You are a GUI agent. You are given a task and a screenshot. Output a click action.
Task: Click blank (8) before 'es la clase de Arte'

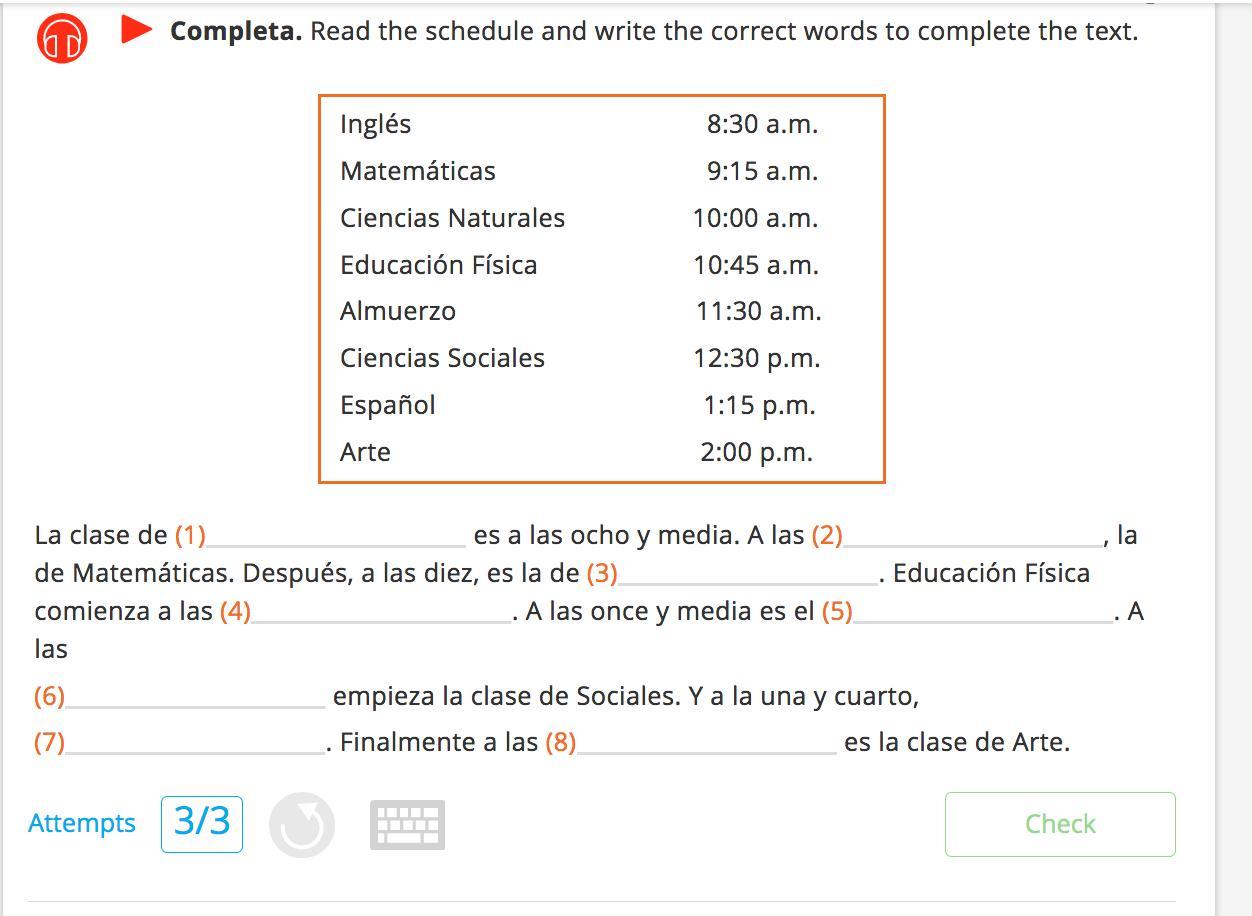(x=706, y=741)
